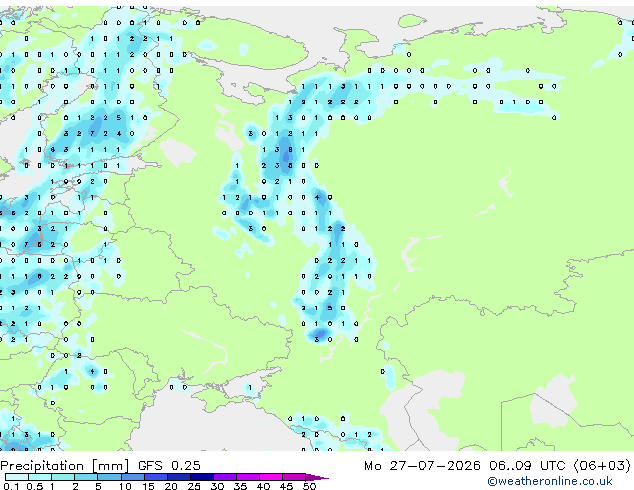Screen dimensions: 634x490
Task: Click the 0.1–0.5 mm palest legend swatch
Action: click(x=17, y=477)
